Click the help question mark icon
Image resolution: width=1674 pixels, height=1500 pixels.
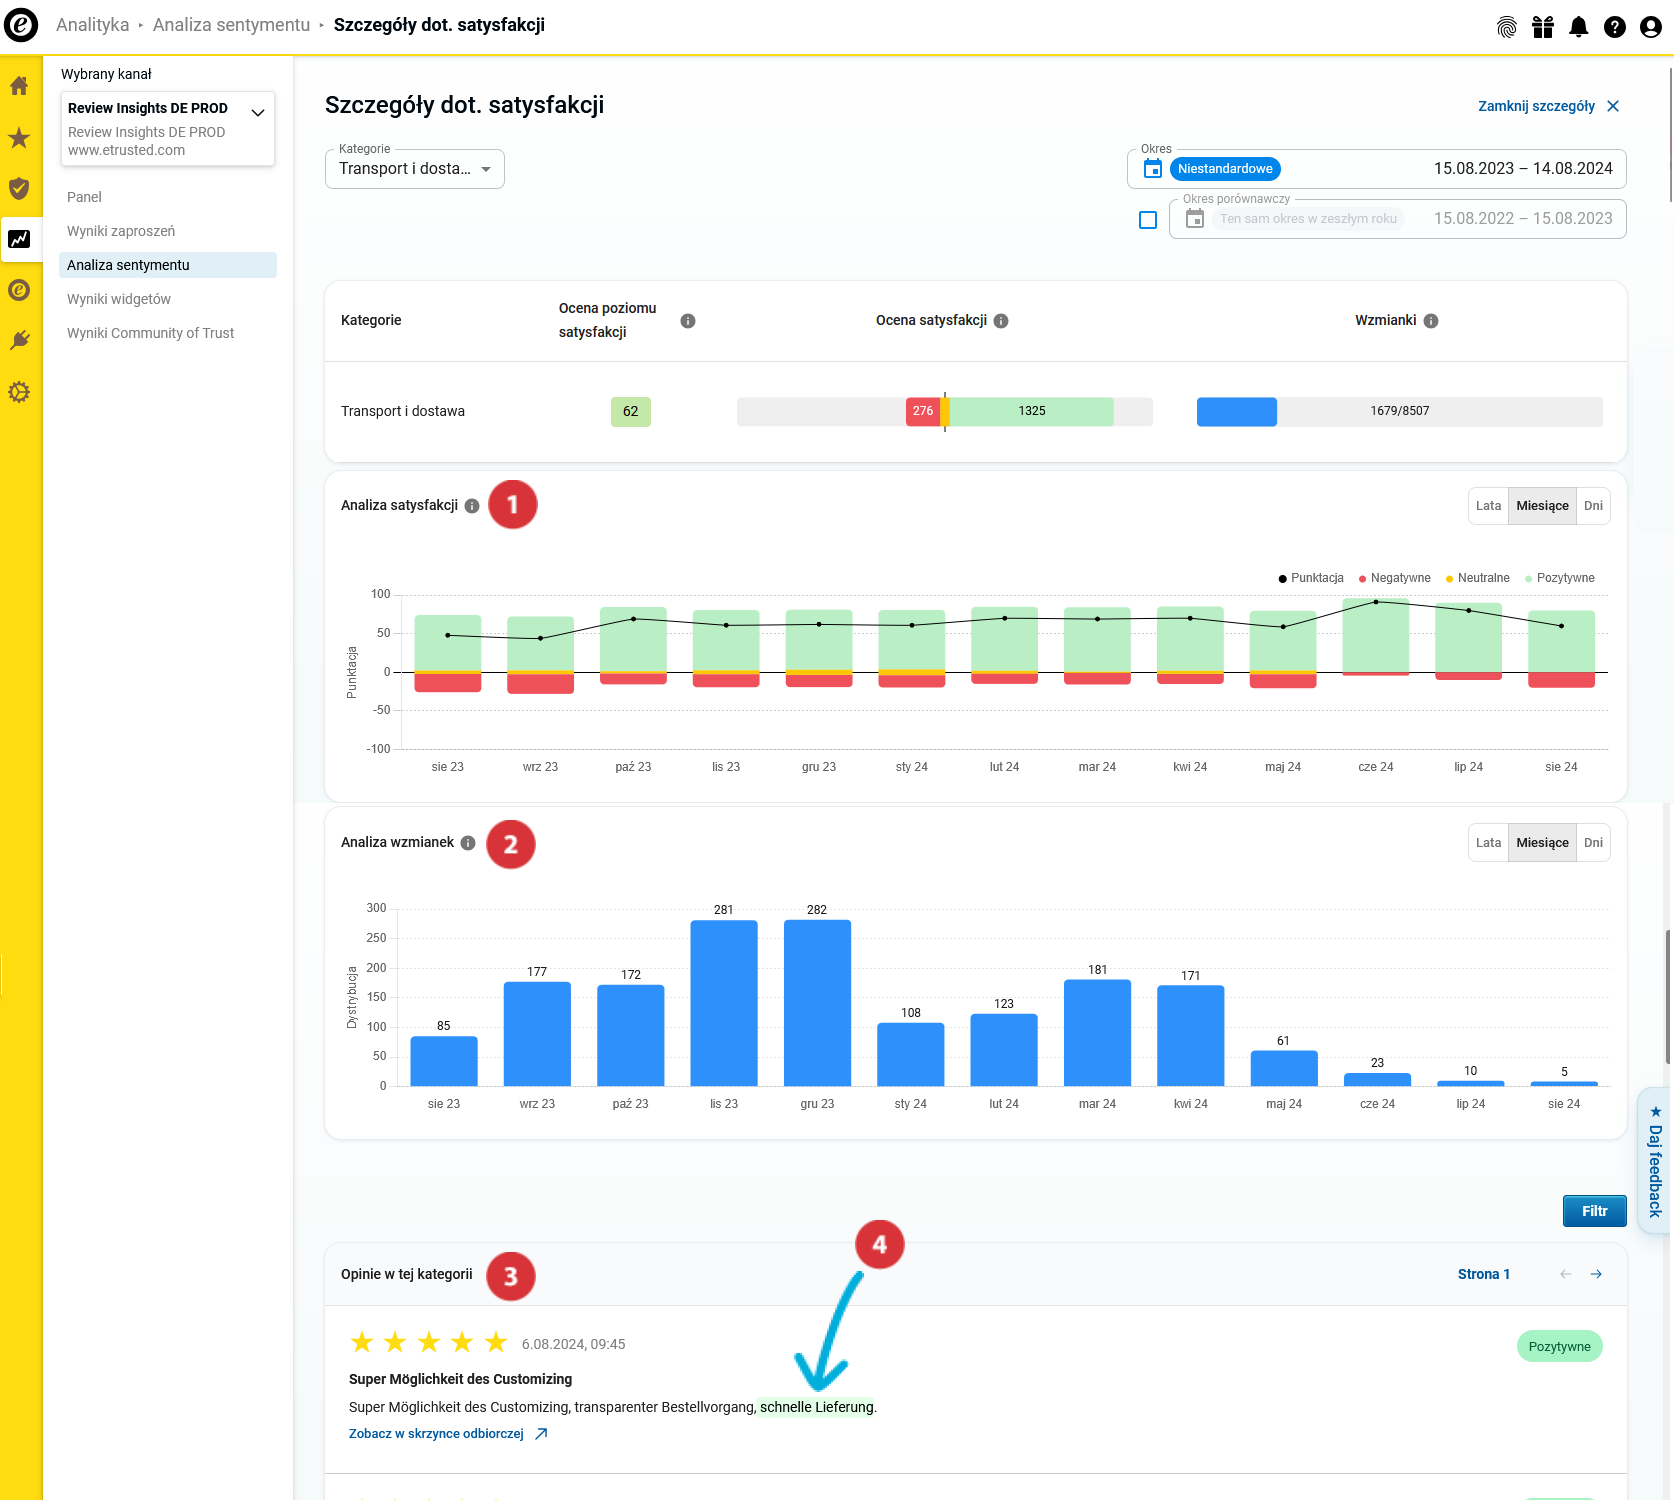point(1615,27)
